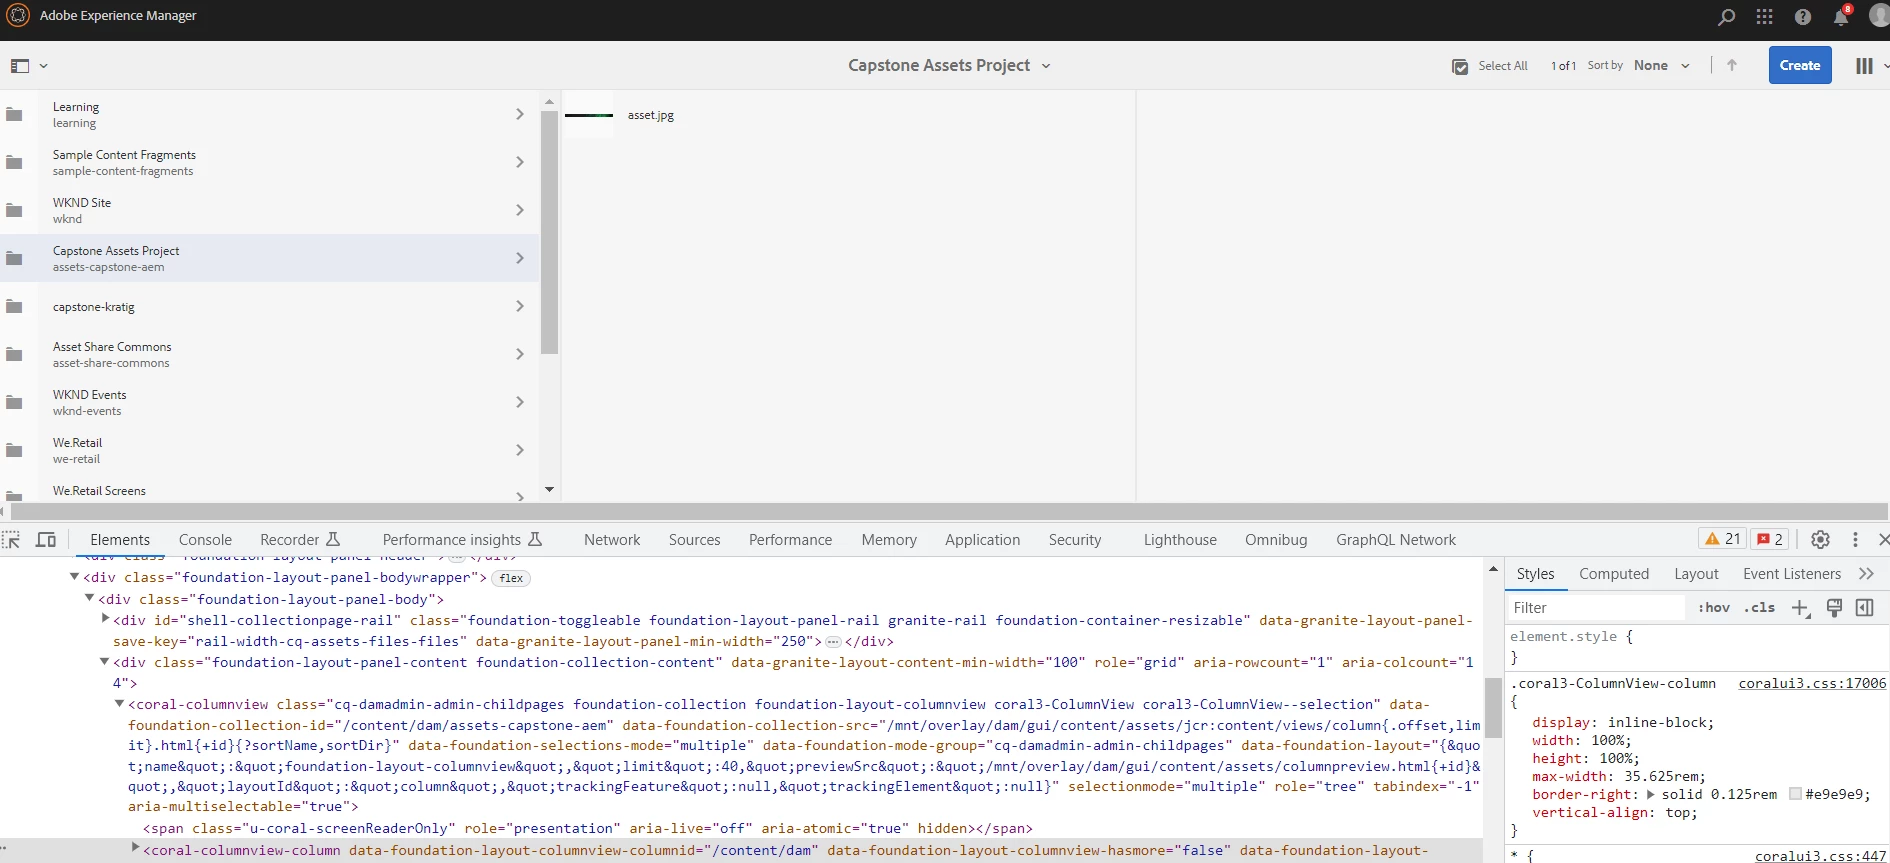Add new style rule plus icon
The image size is (1890, 863).
point(1800,608)
